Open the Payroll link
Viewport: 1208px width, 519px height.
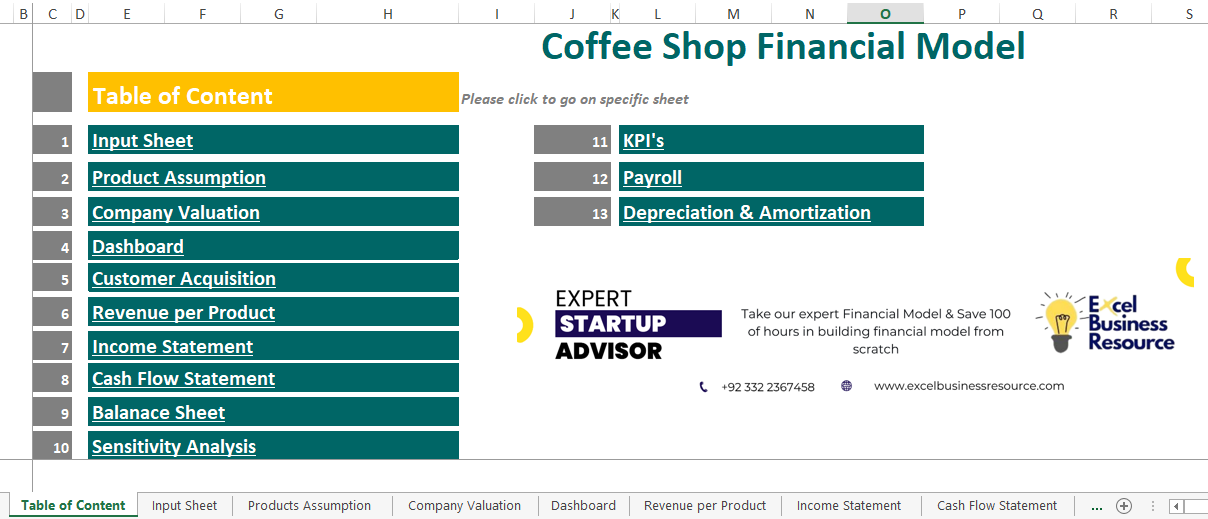pyautogui.click(x=652, y=178)
